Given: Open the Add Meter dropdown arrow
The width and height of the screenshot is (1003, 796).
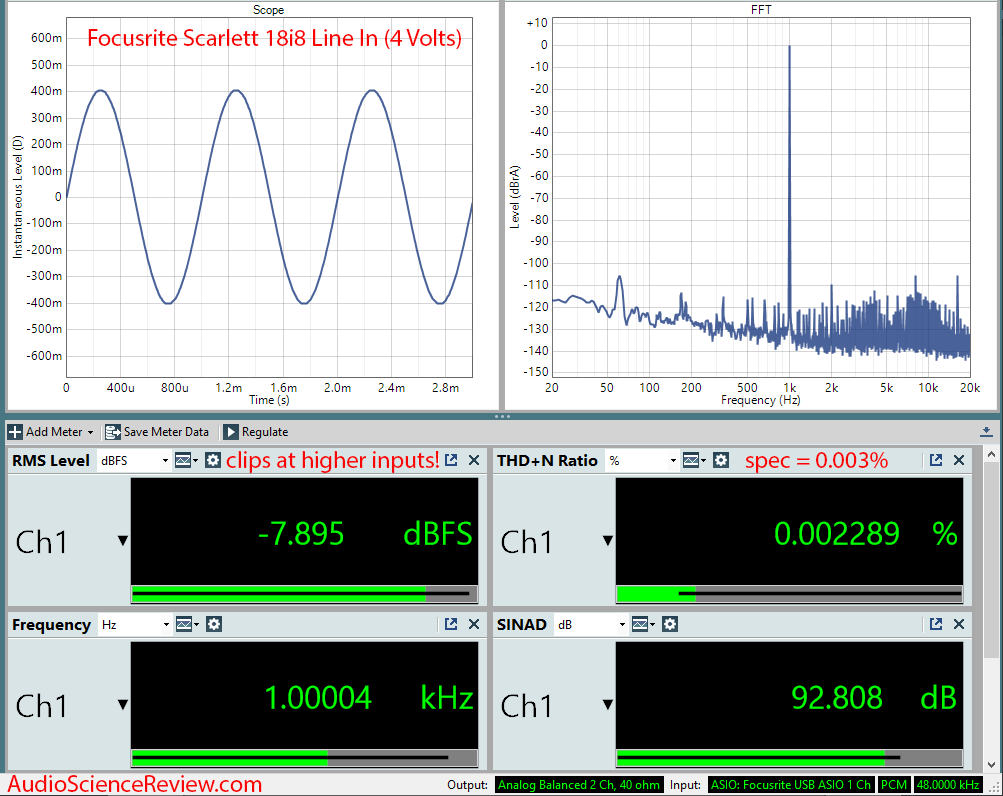Looking at the screenshot, I should click(90, 433).
